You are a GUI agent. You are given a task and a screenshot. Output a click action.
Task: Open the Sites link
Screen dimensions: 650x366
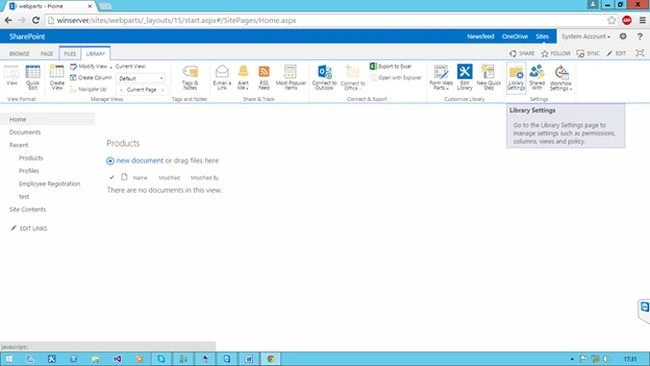(x=542, y=36)
